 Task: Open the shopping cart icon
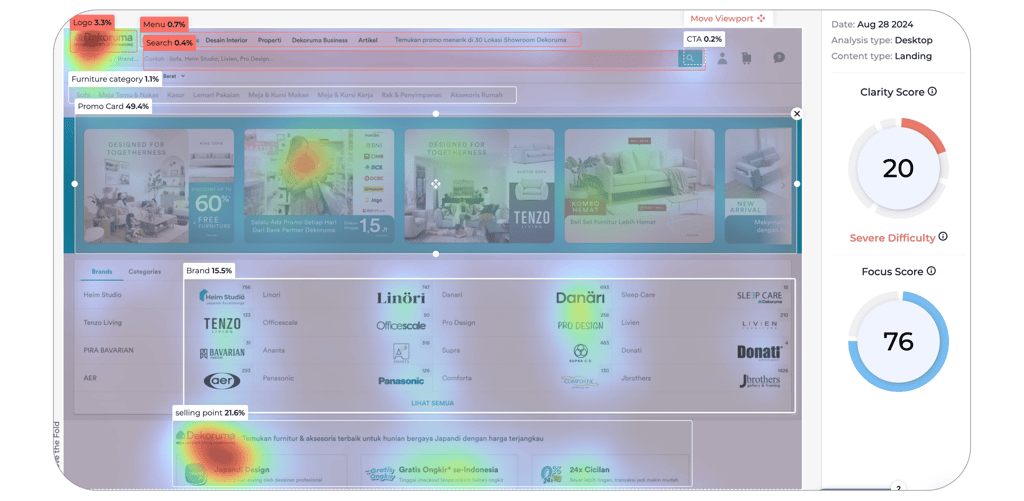(746, 58)
